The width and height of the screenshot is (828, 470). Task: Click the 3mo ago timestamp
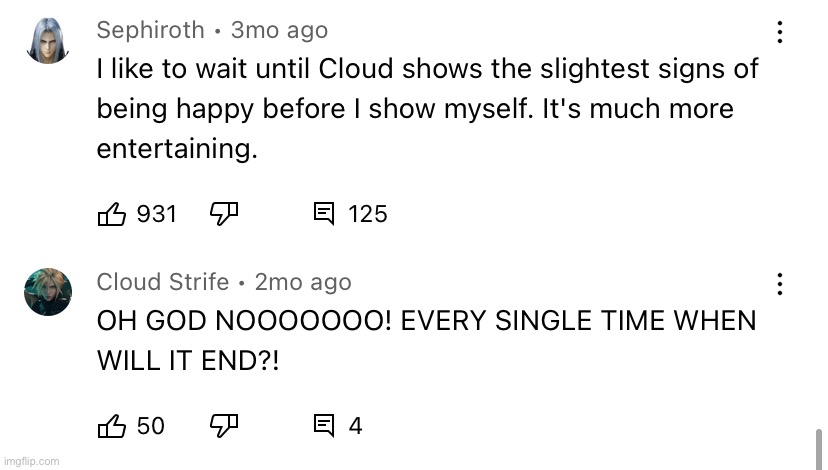279,31
